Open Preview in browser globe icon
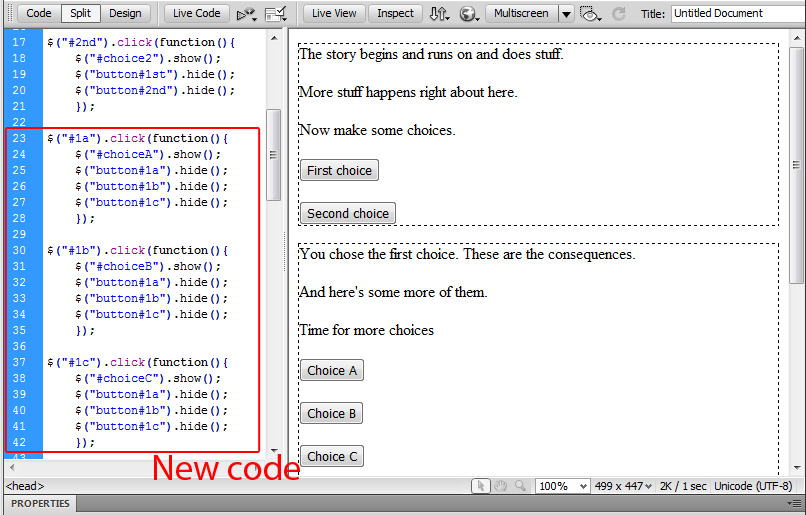This screenshot has width=806, height=515. tap(469, 14)
